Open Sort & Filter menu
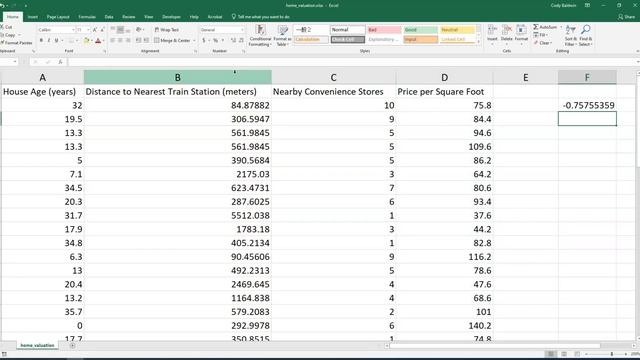 [570, 36]
